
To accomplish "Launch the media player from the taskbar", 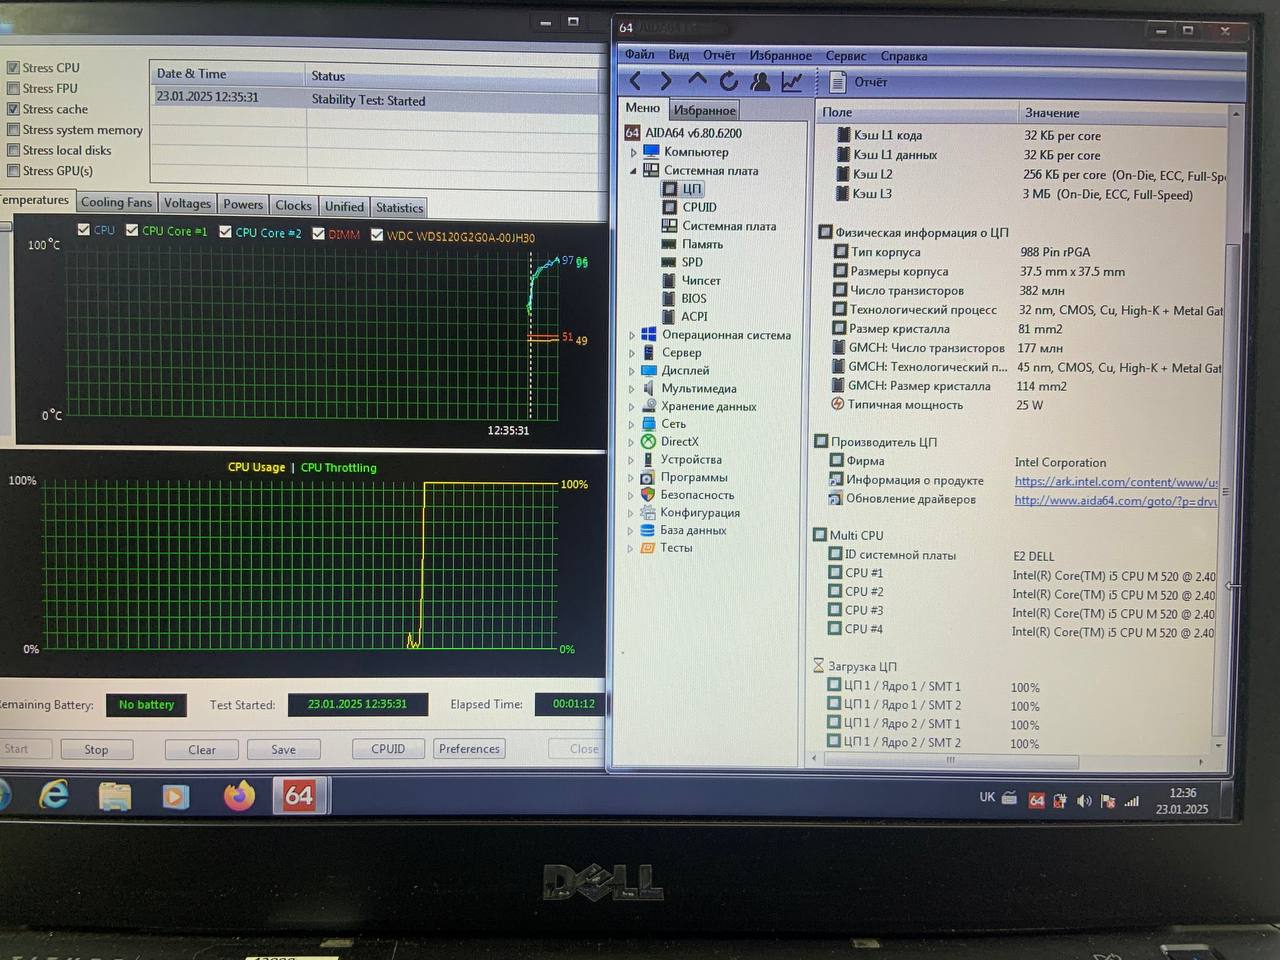I will click(176, 797).
